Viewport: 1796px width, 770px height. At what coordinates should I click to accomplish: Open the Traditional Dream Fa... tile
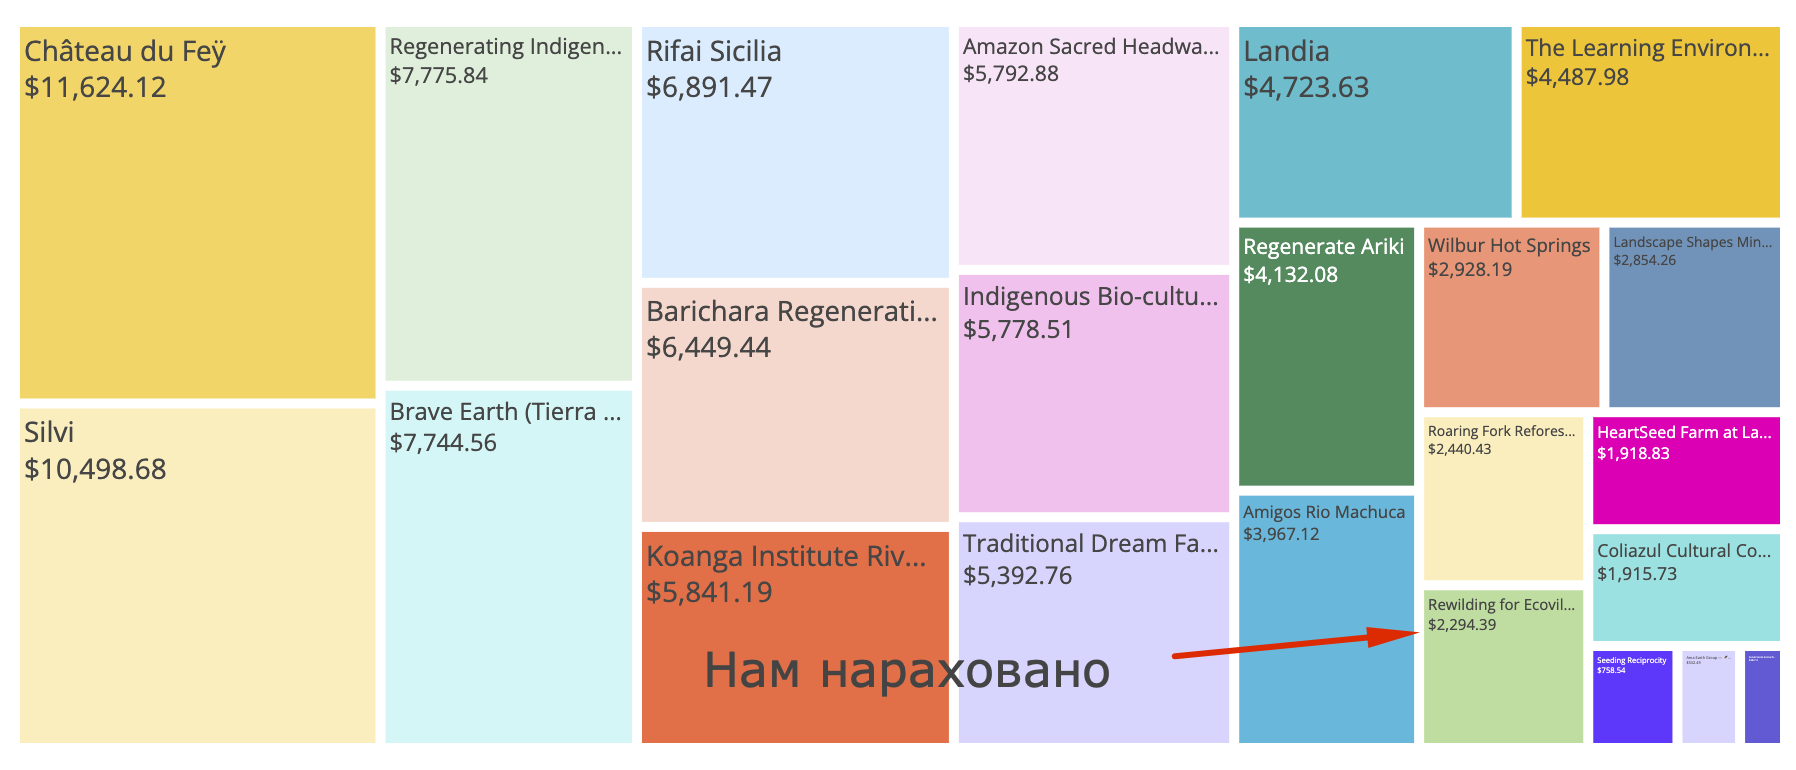point(1094,632)
